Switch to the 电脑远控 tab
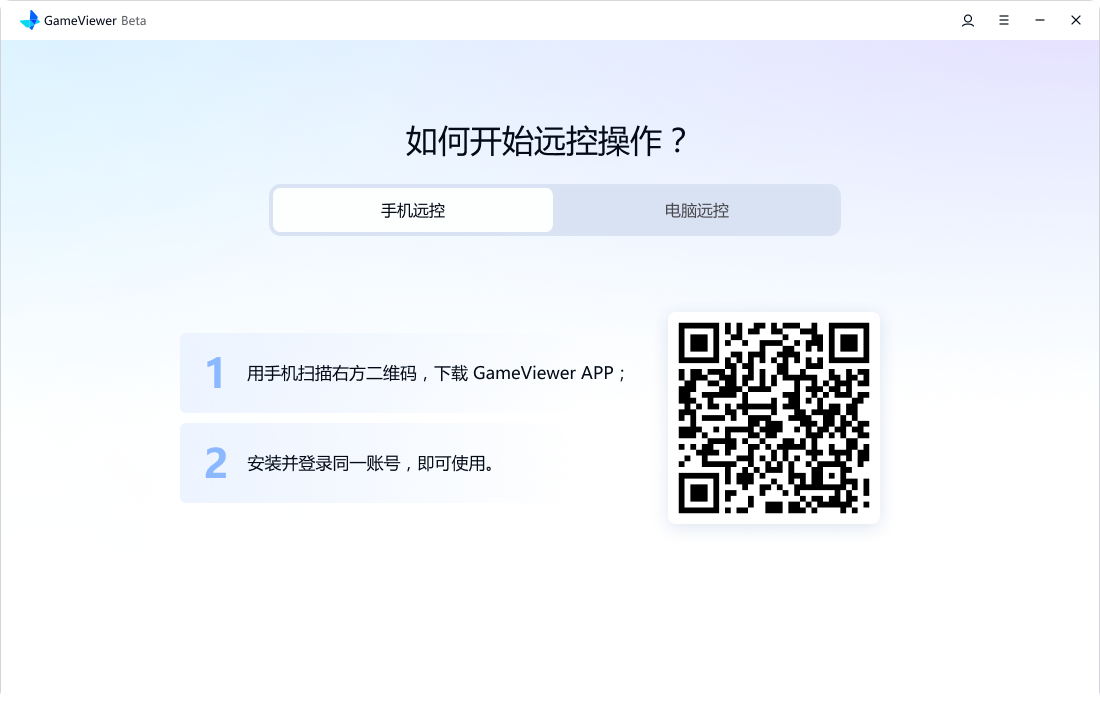Screen dimensions: 1100x701 pyautogui.click(x=697, y=210)
